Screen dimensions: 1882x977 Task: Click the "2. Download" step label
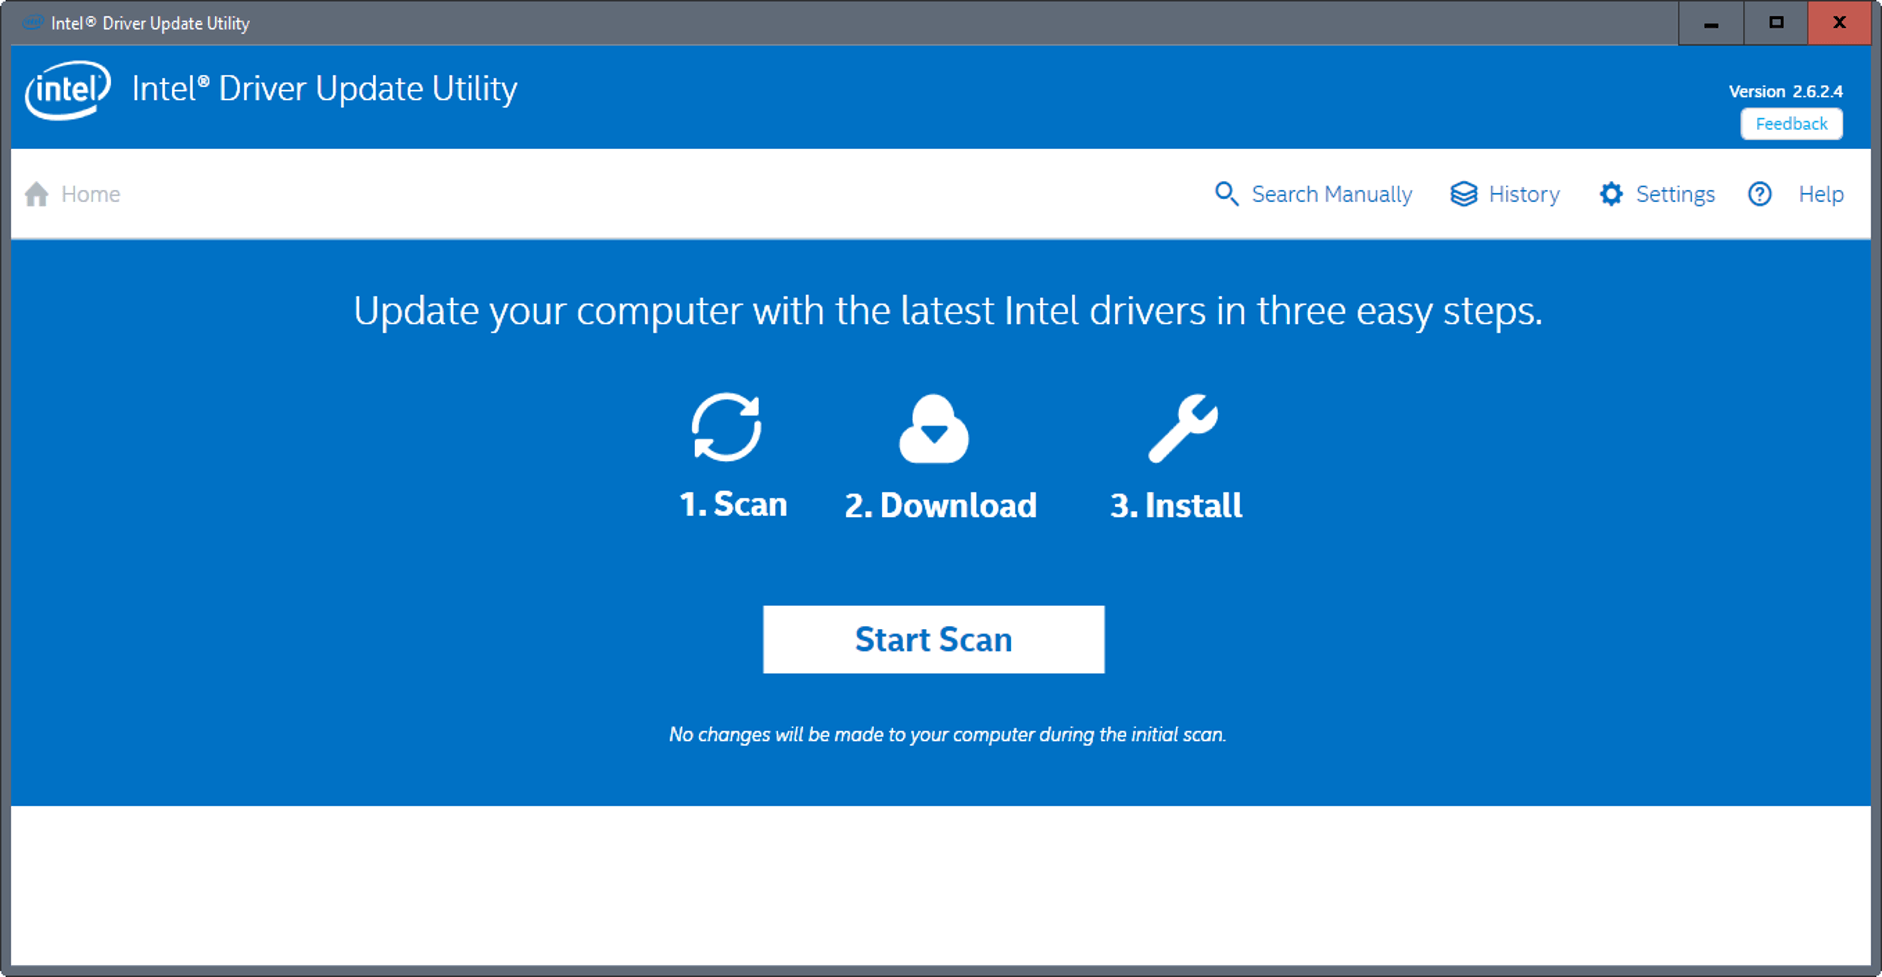pyautogui.click(x=940, y=505)
